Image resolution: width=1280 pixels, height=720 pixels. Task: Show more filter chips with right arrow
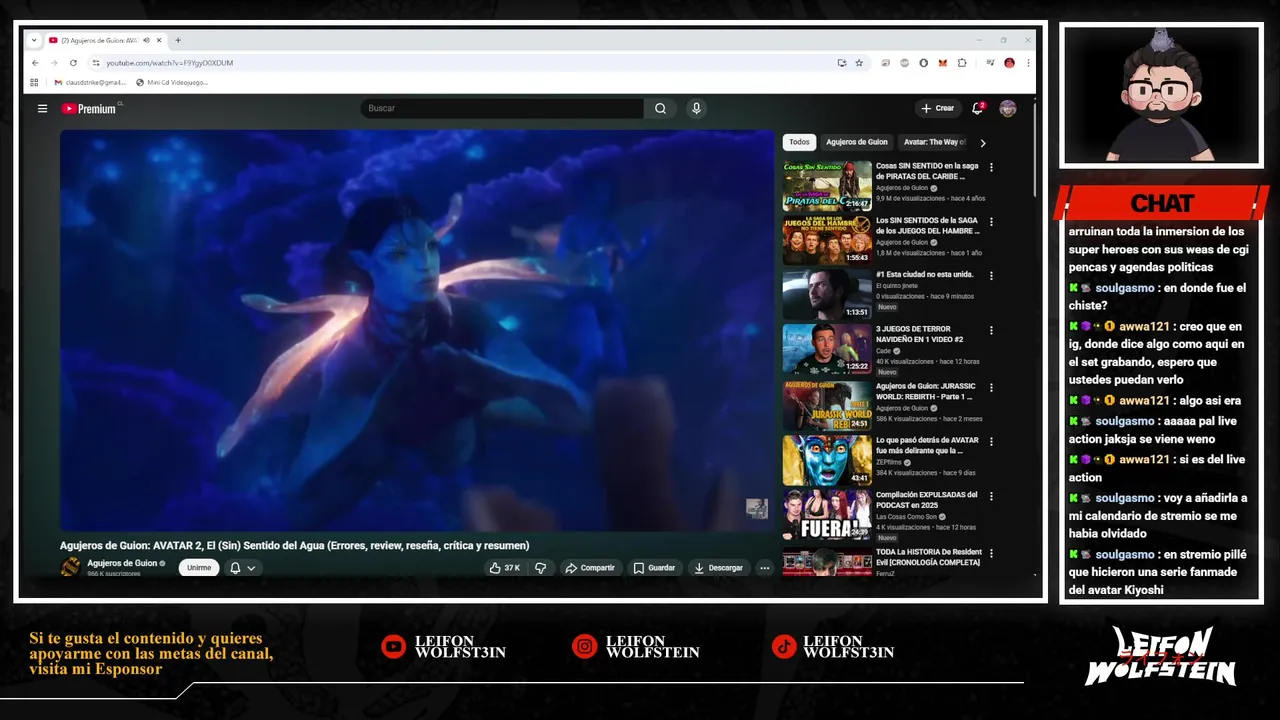[x=982, y=143]
